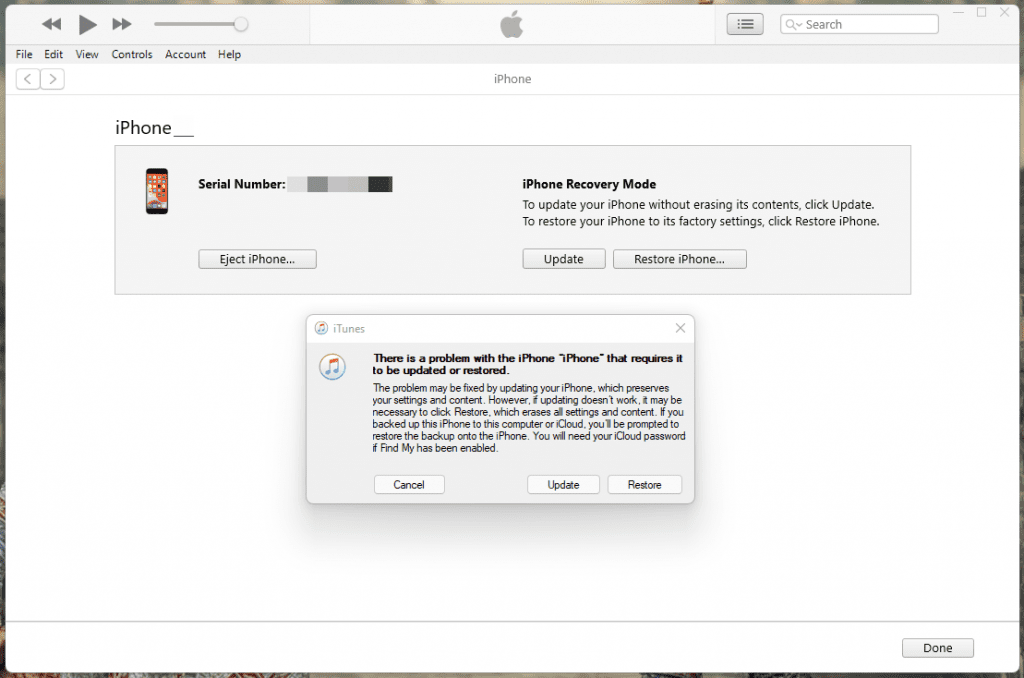Click the Done button

[x=937, y=648]
